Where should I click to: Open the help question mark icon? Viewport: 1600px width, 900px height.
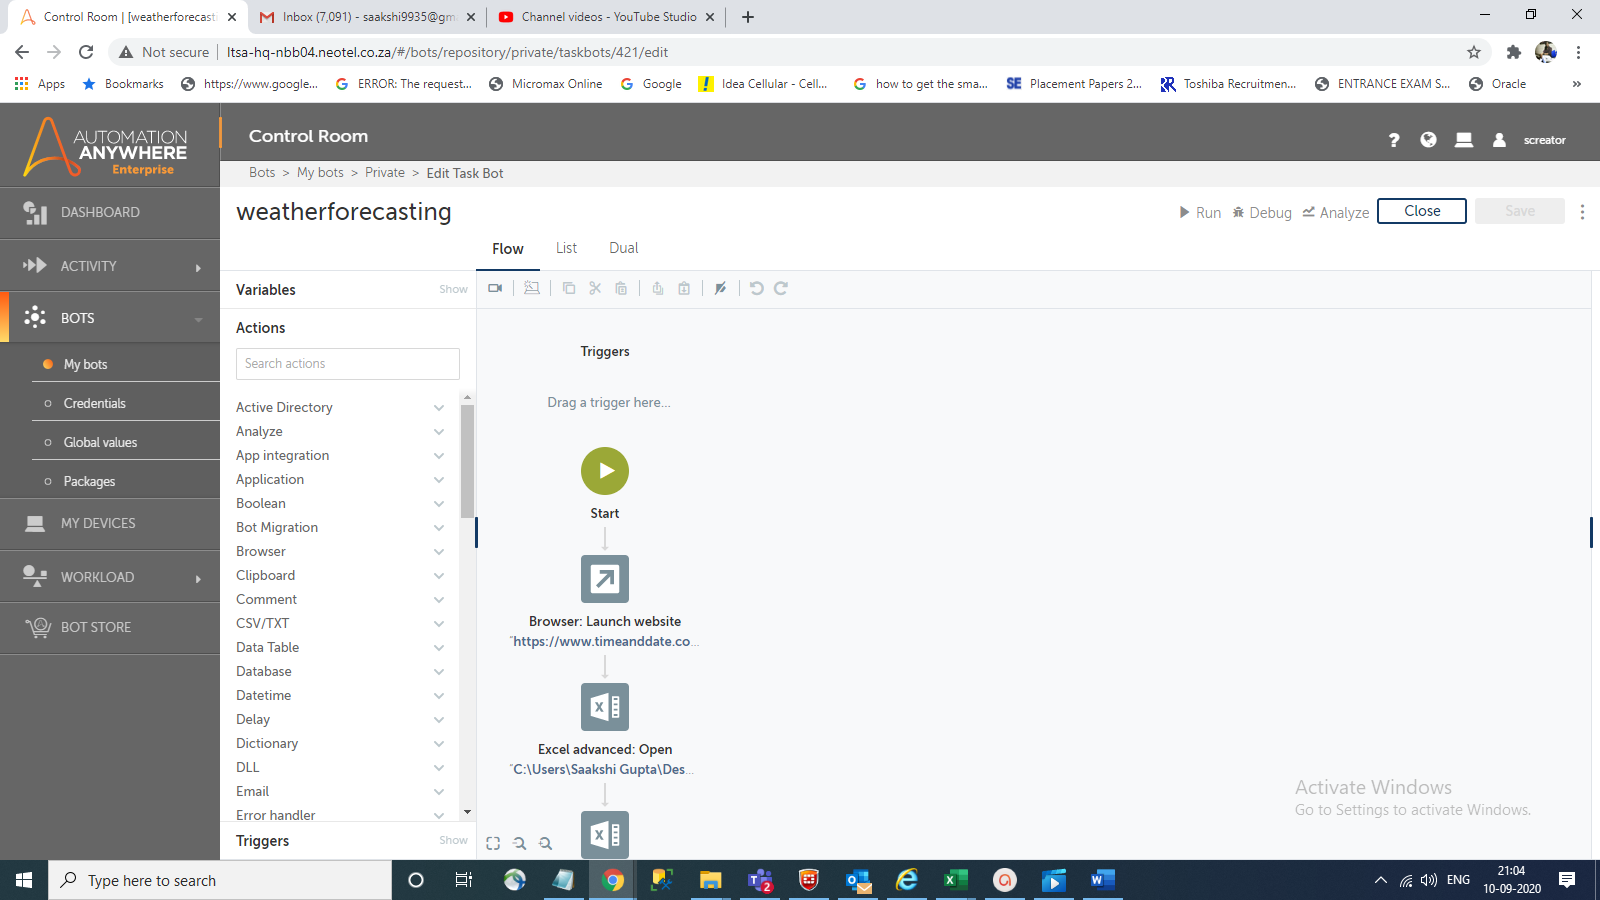point(1394,140)
